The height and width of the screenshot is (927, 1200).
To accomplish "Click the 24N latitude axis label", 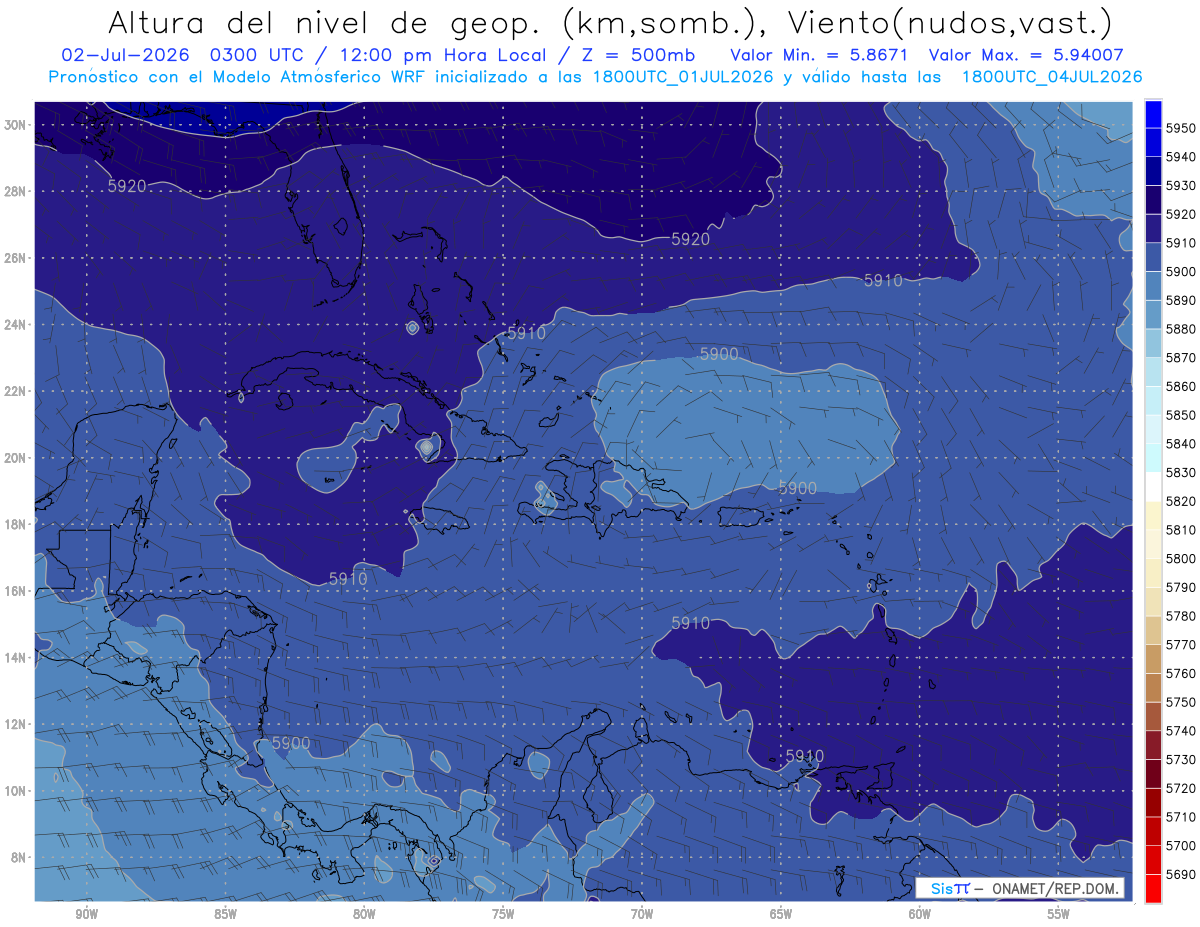I will click(x=14, y=325).
